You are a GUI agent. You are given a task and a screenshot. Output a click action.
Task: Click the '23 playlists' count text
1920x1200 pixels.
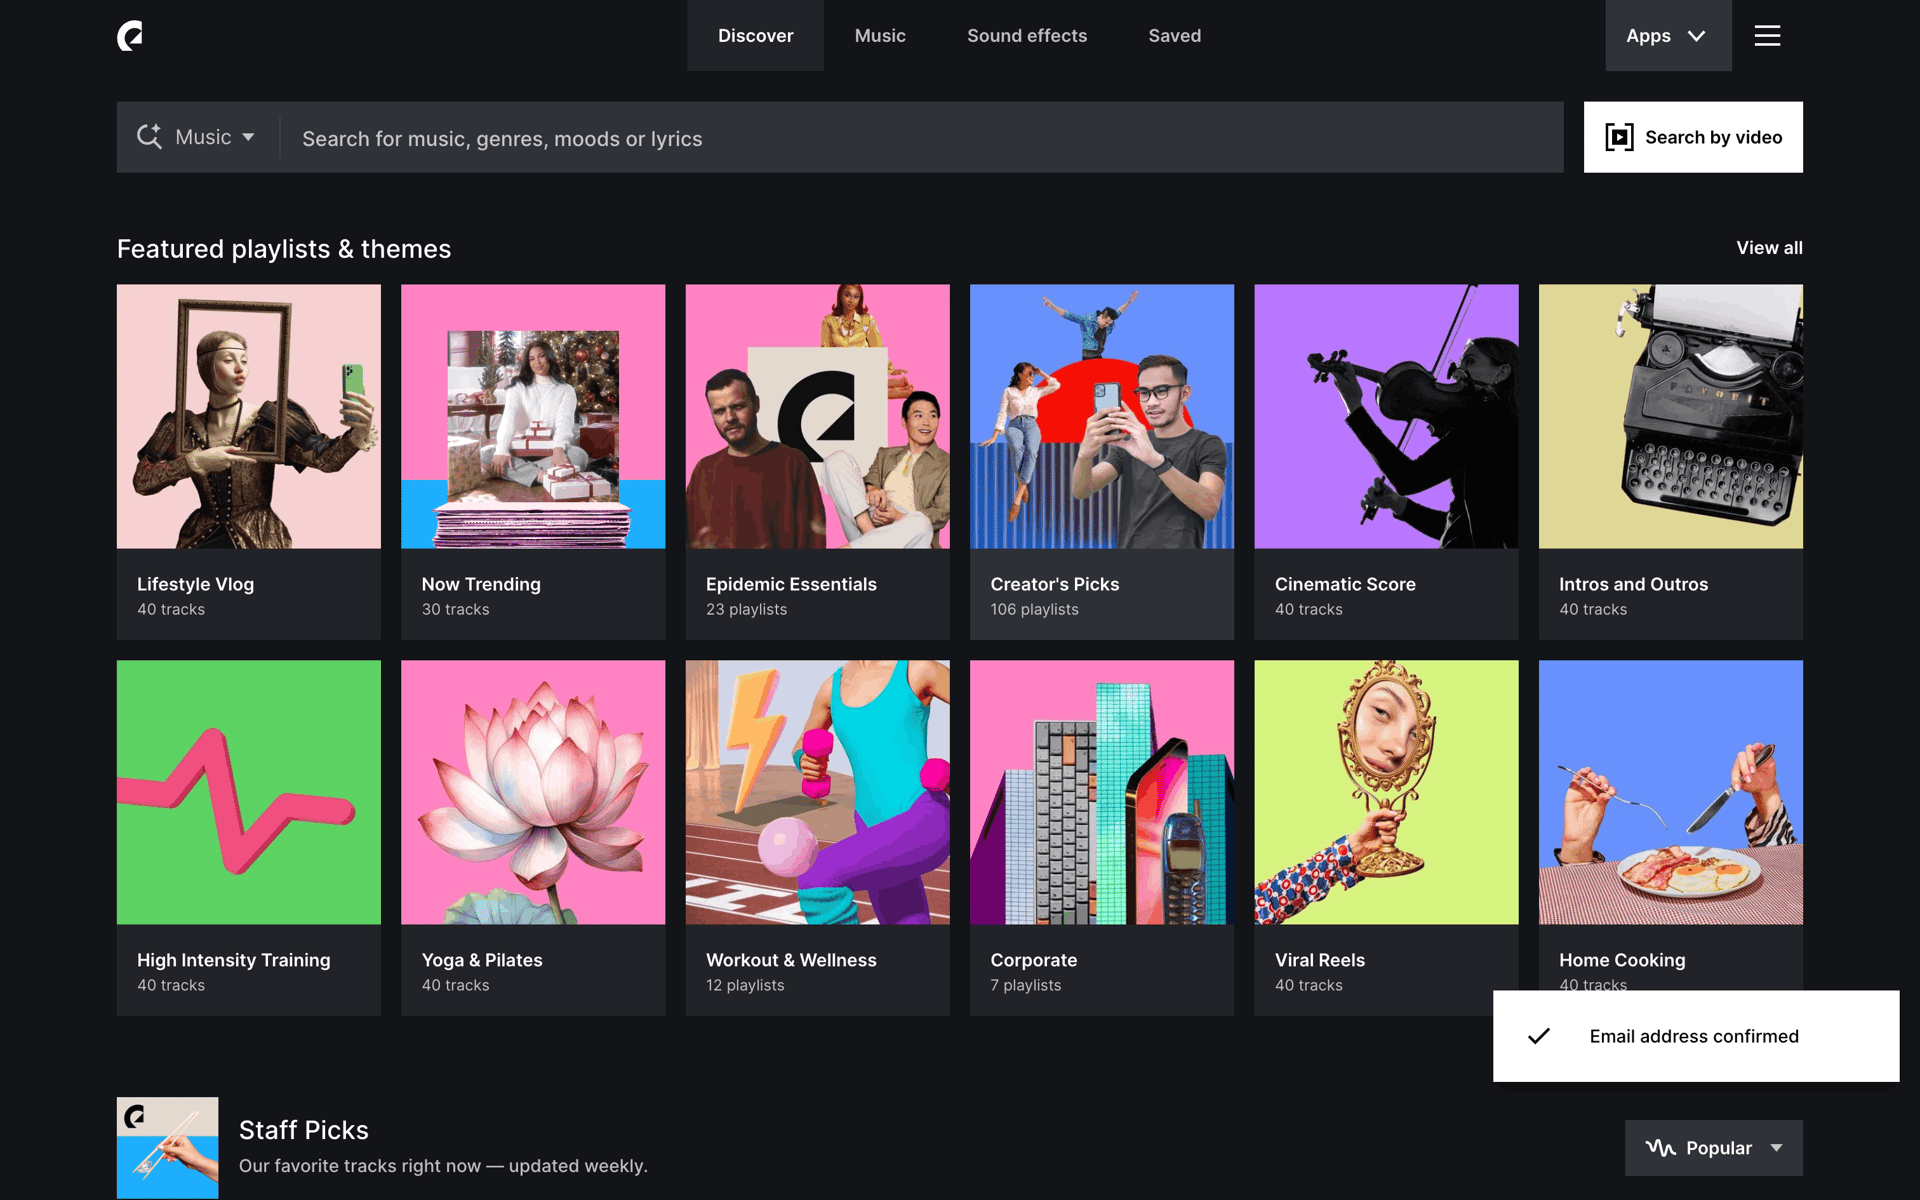point(746,609)
